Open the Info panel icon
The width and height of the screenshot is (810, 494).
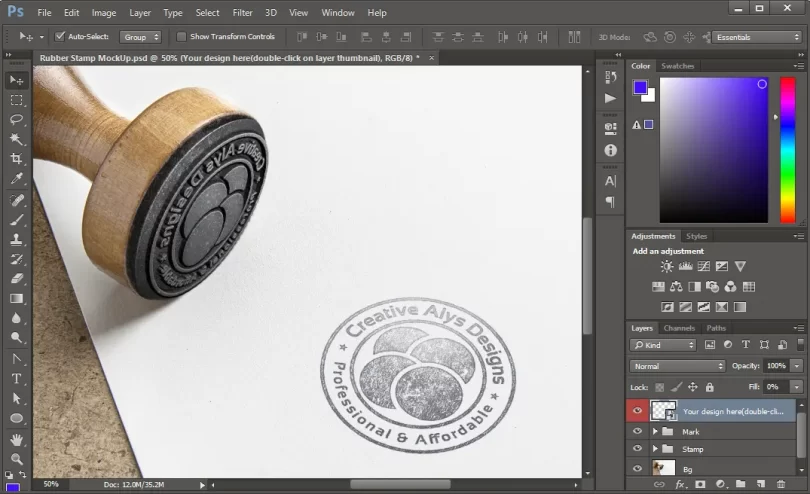click(x=611, y=150)
